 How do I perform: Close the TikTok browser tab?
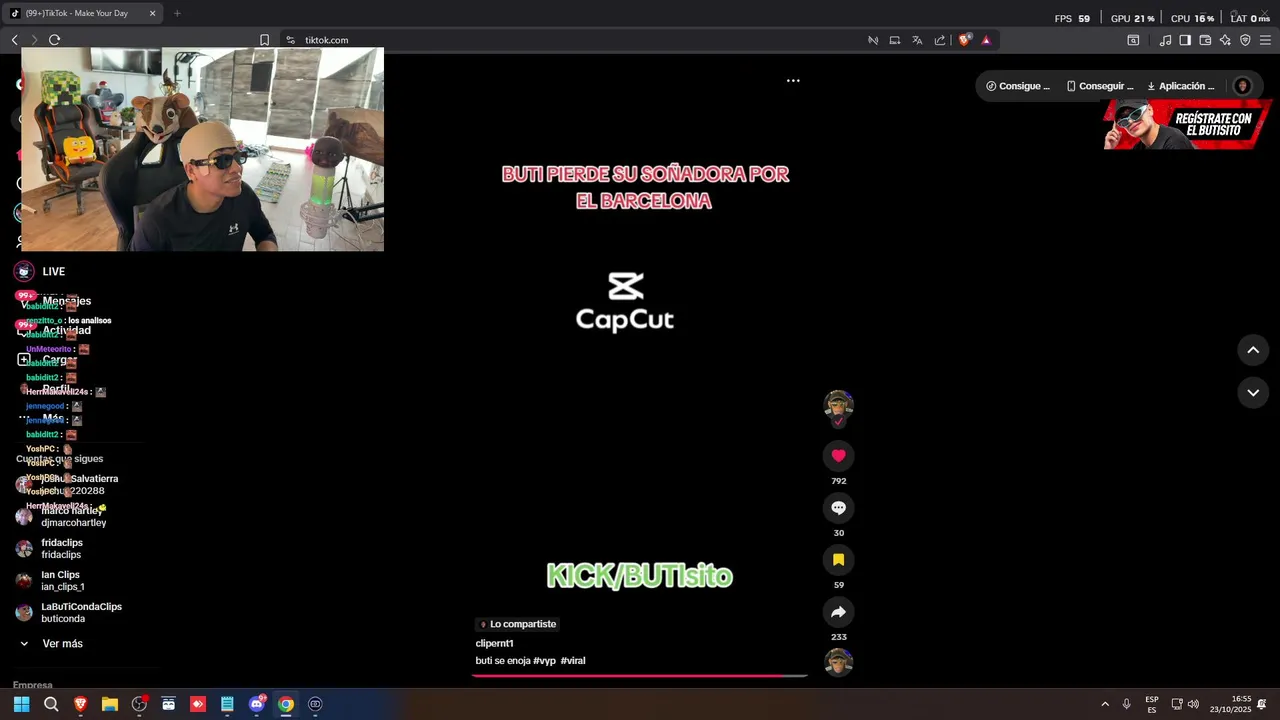pos(152,13)
